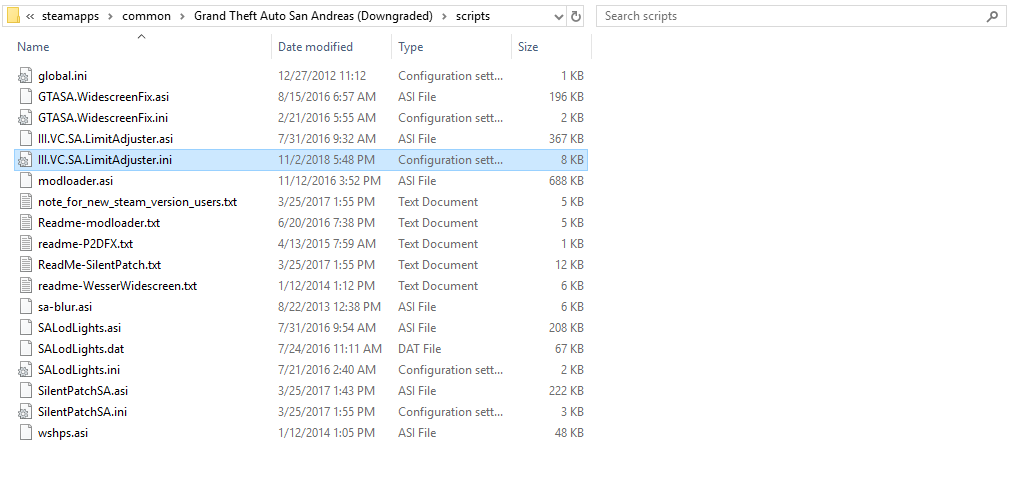Navigate to steamapps breadcrumb
The width and height of the screenshot is (1014, 500).
(70, 16)
